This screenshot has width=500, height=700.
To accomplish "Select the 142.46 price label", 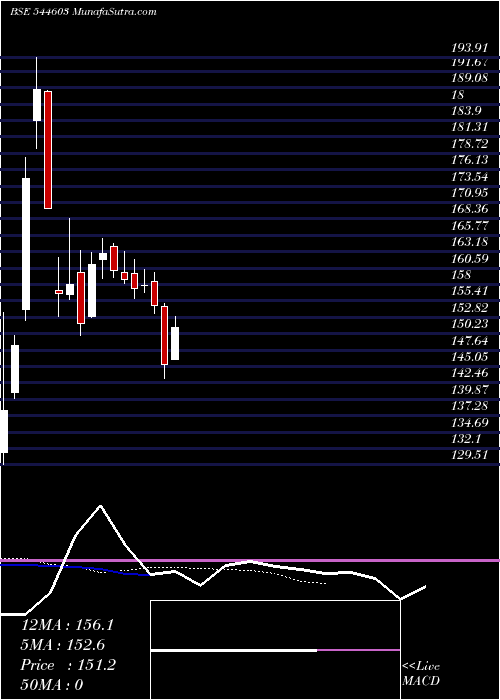I will point(470,374).
